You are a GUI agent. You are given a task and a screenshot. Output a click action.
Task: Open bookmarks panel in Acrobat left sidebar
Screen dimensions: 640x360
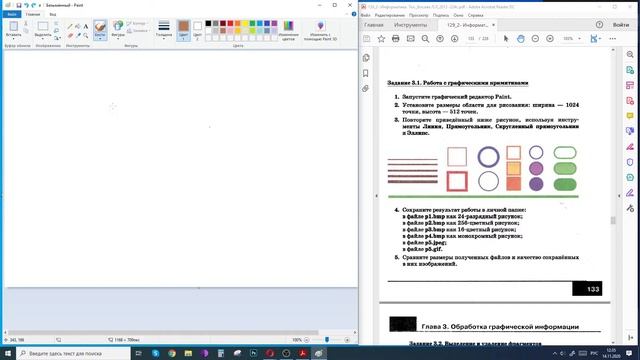point(366,73)
